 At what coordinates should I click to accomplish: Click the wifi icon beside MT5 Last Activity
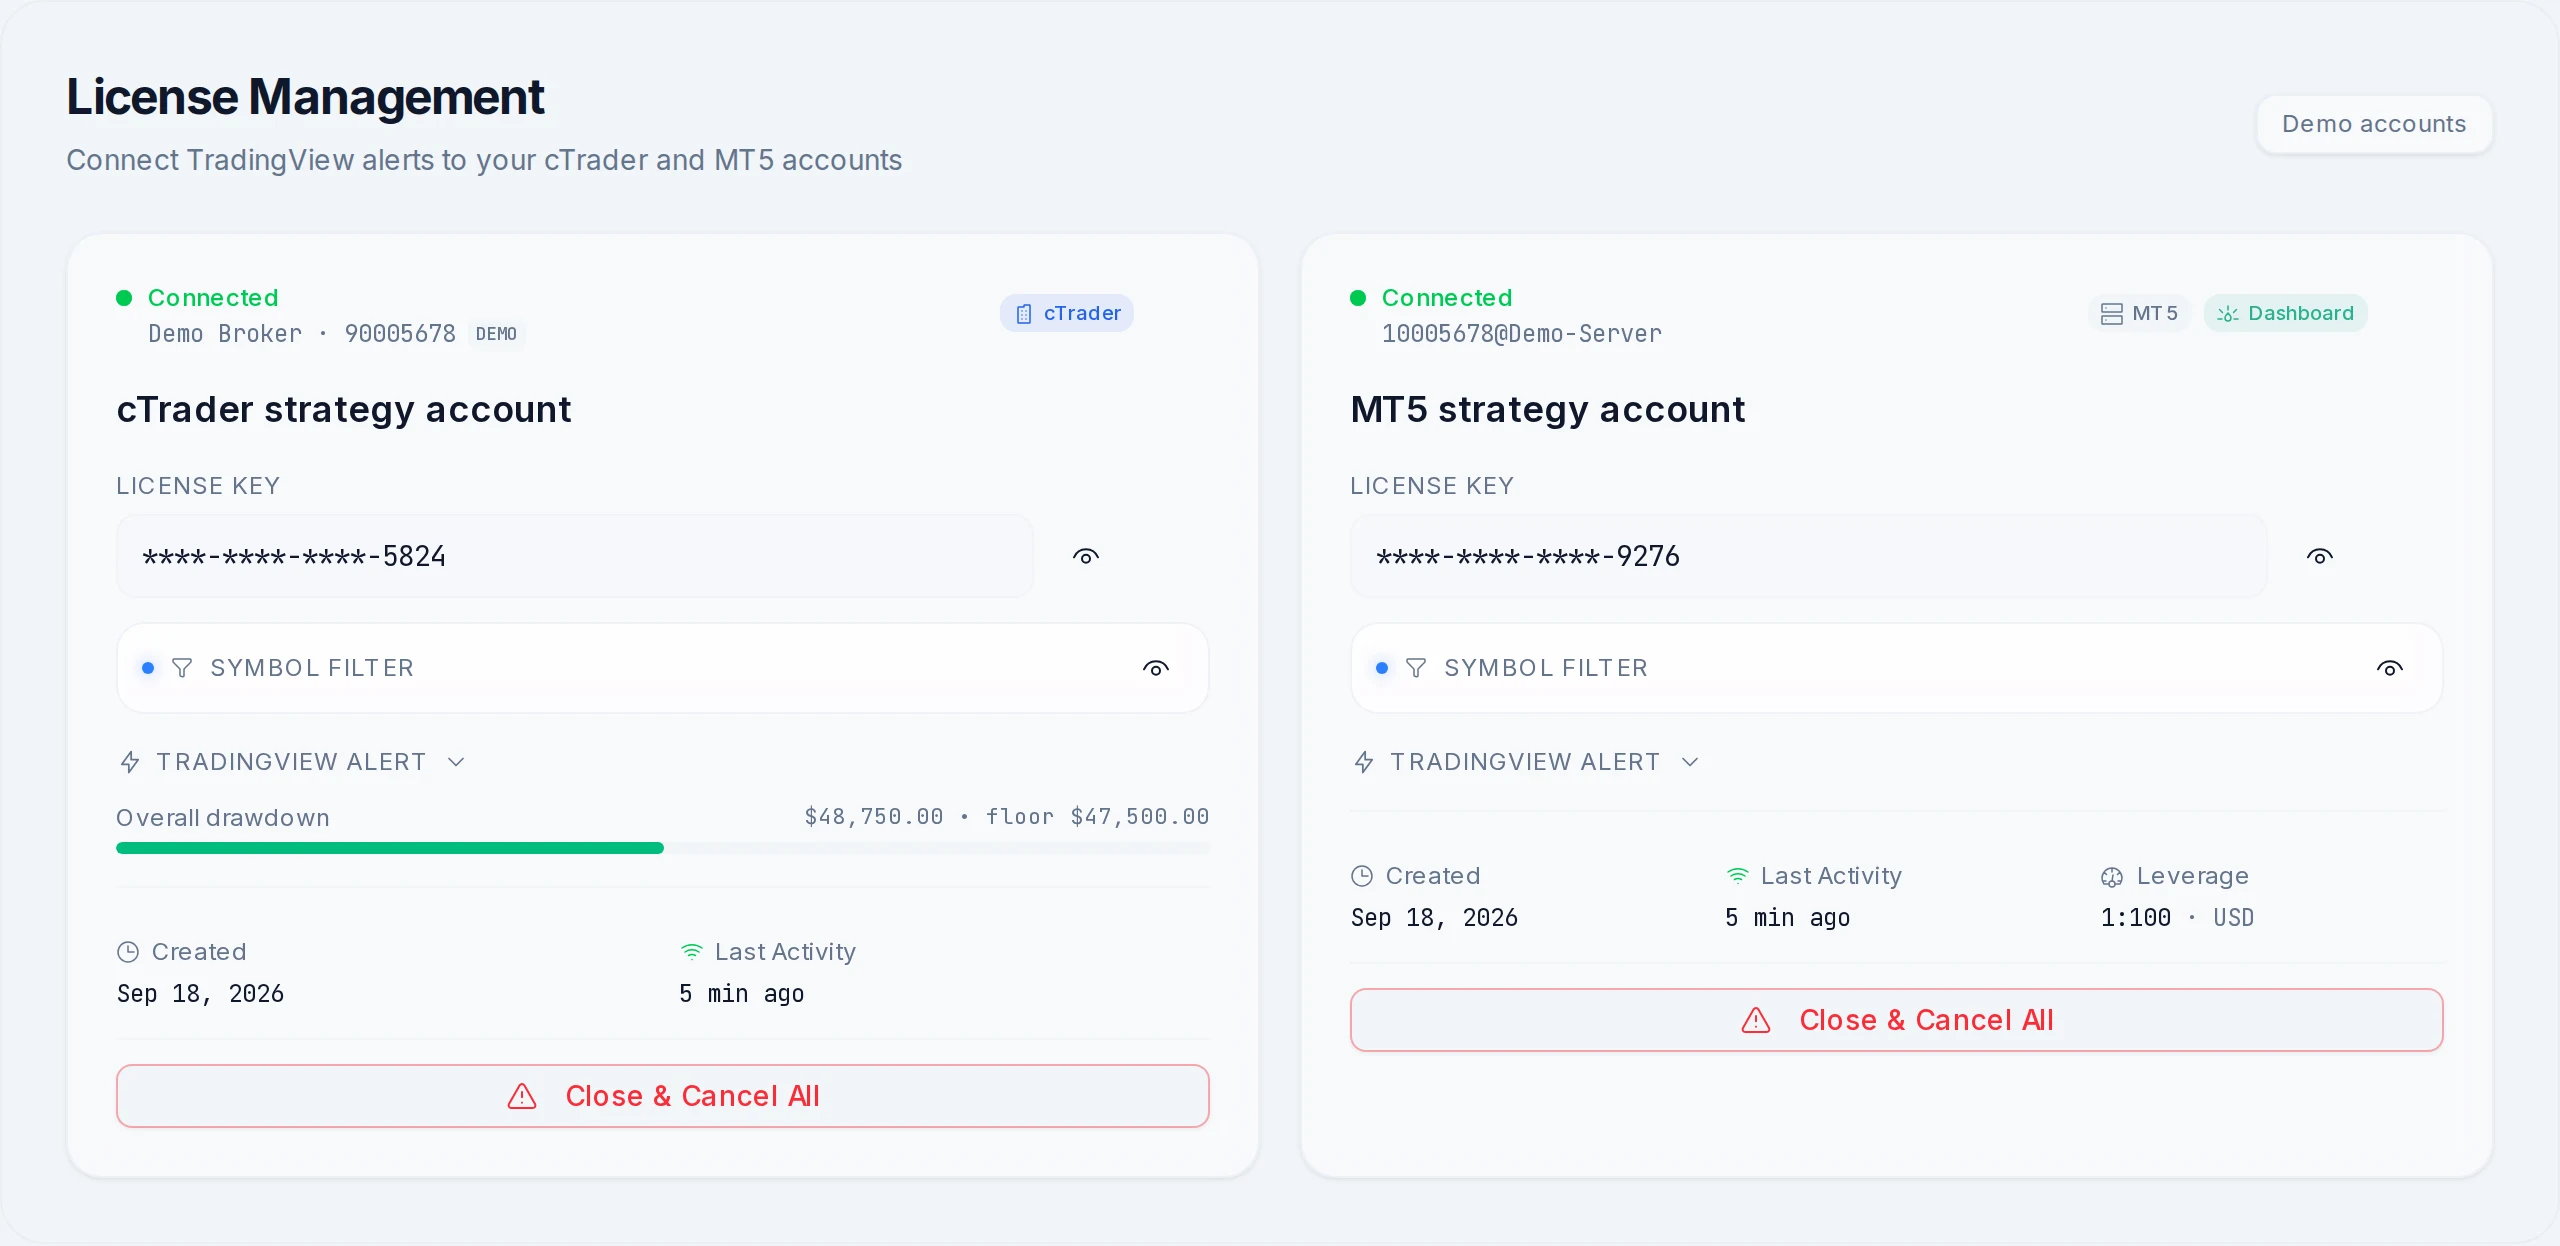click(x=1738, y=876)
